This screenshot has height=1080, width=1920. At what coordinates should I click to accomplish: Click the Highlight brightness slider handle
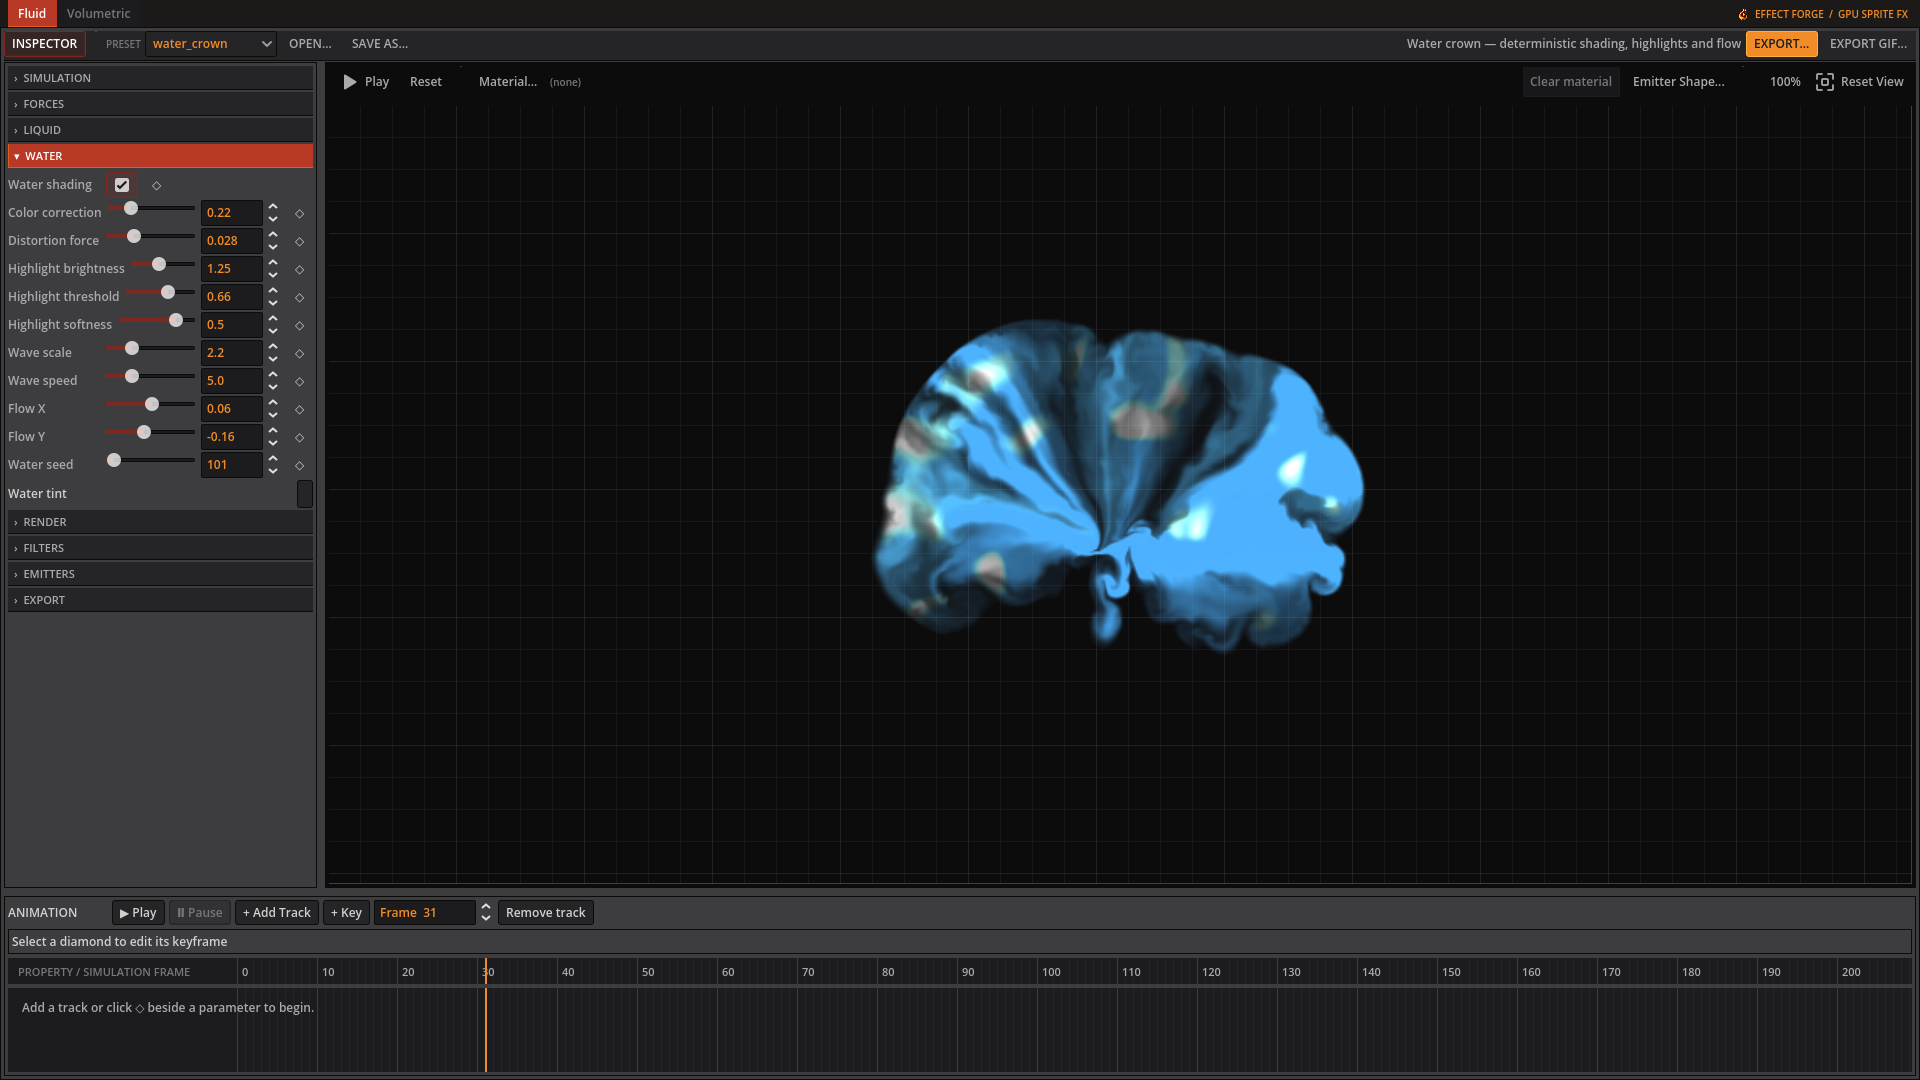[159, 264]
